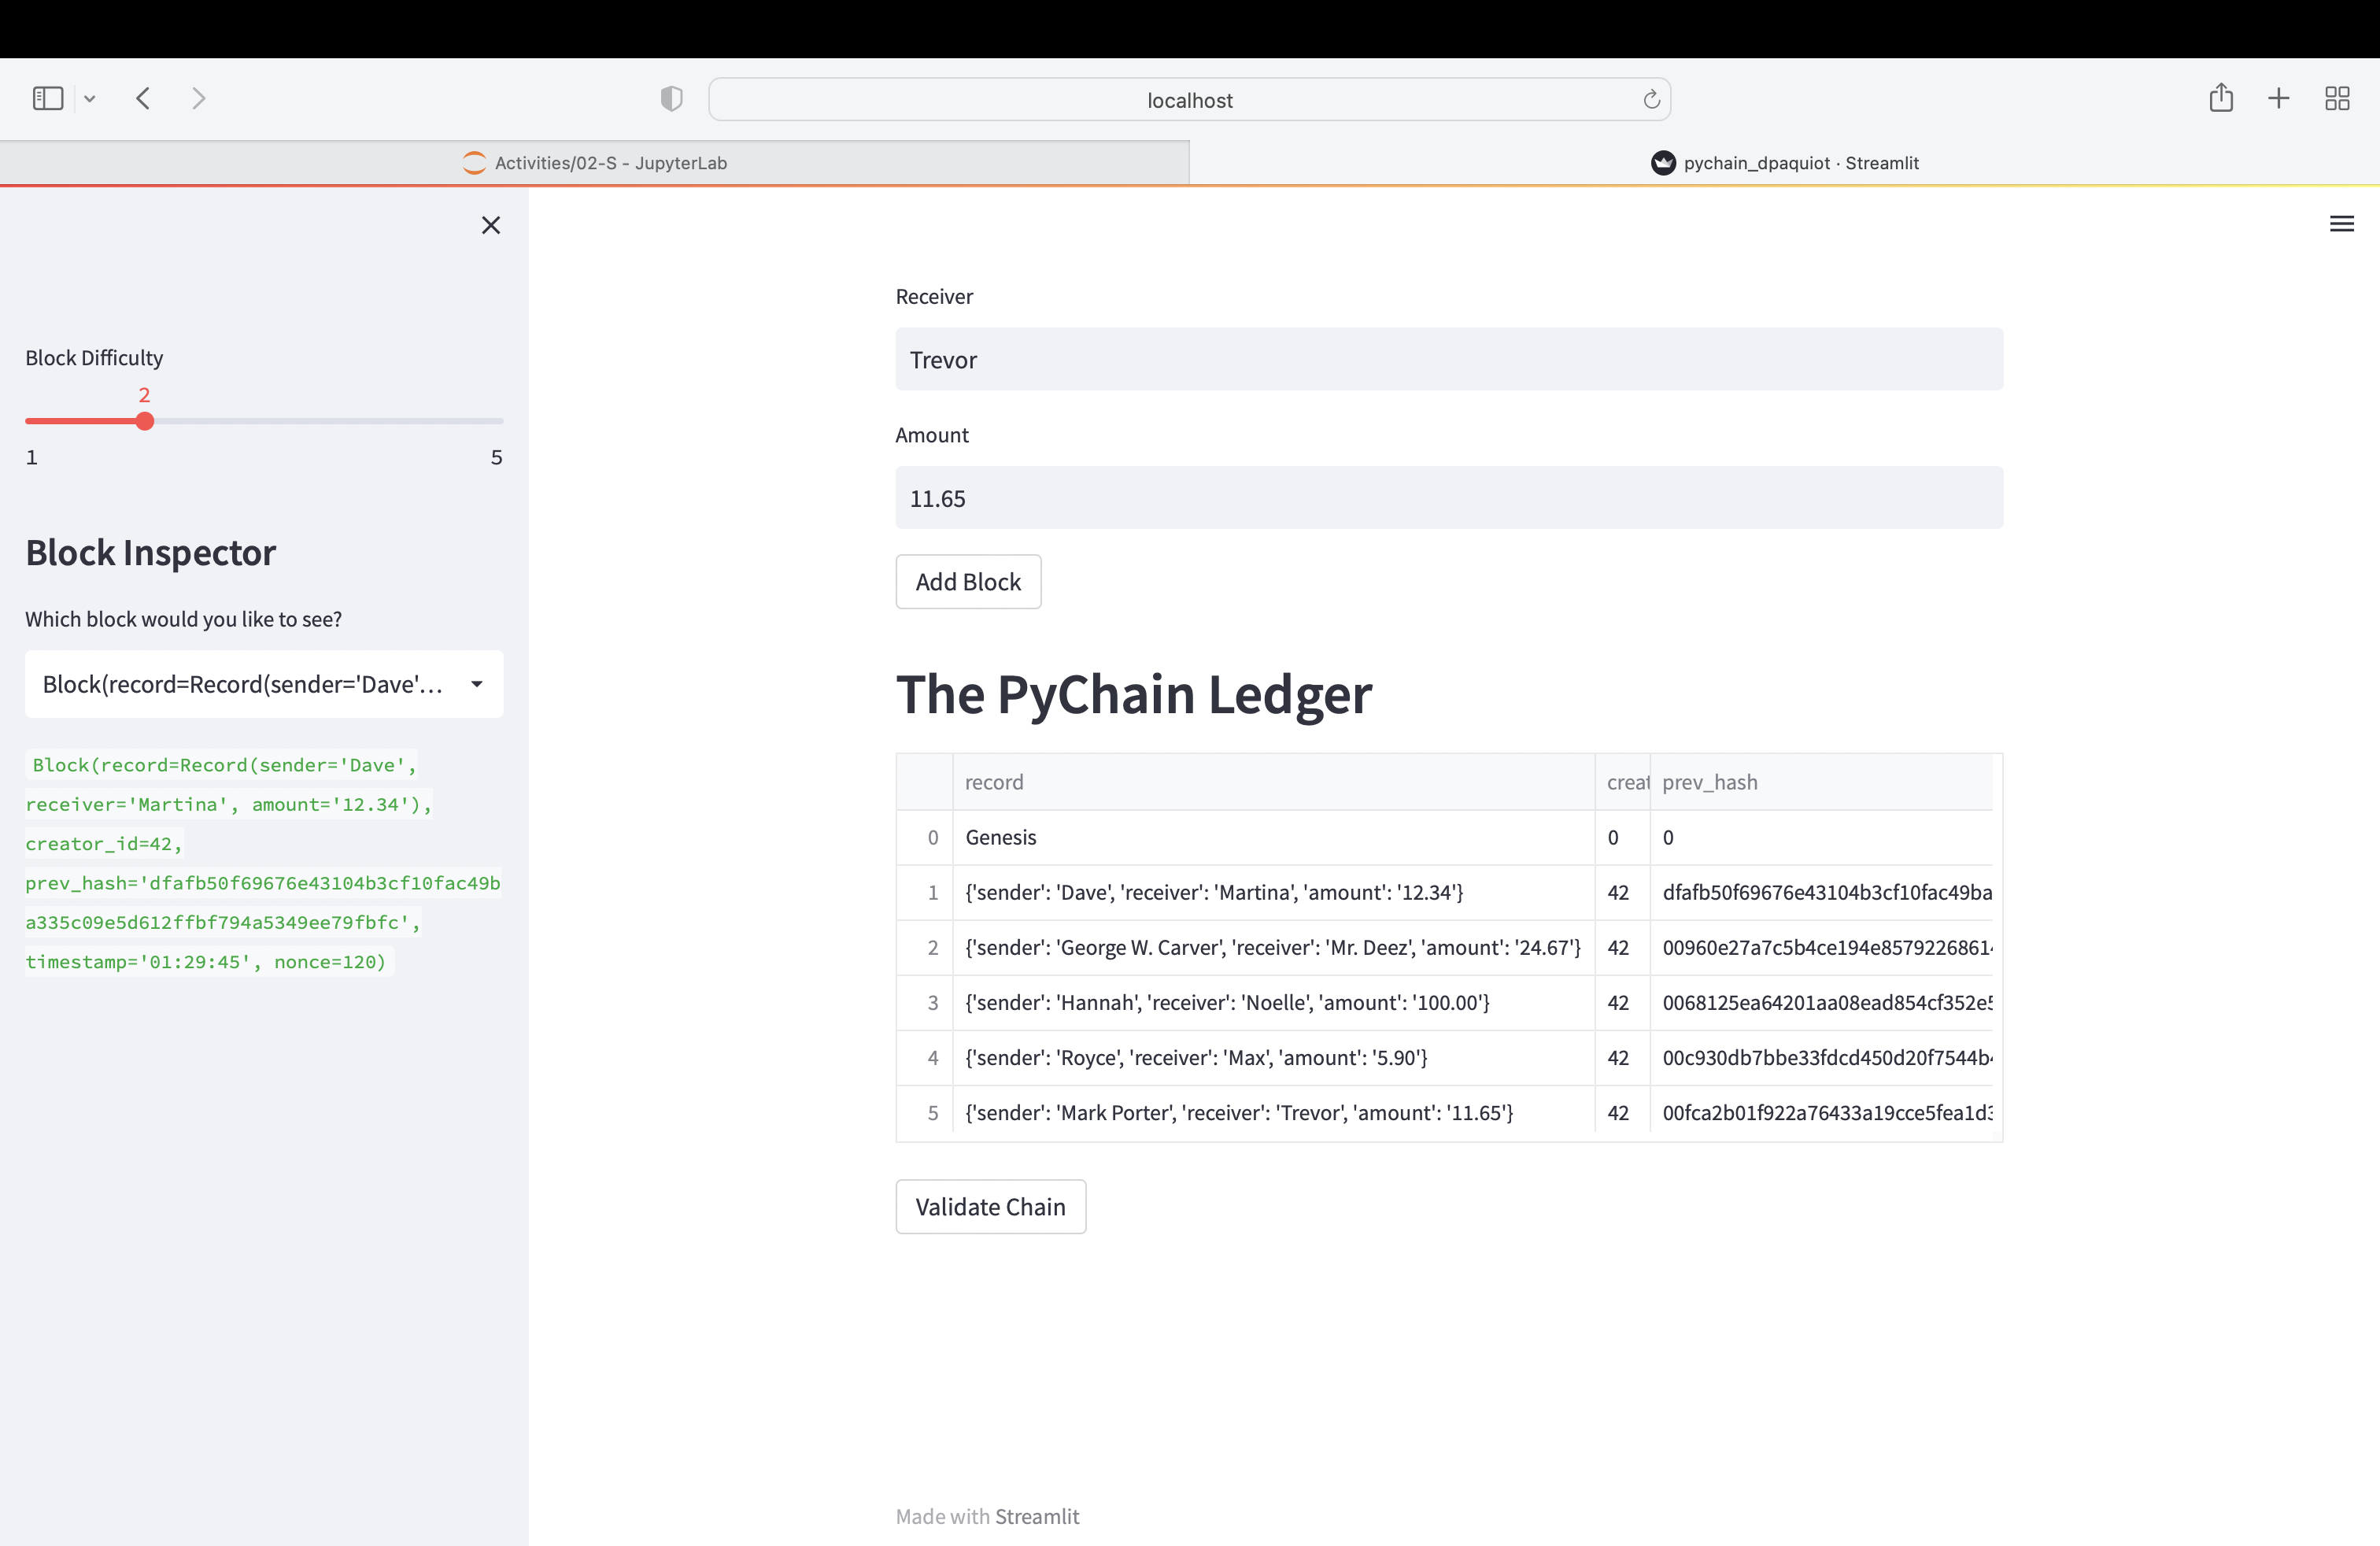Click the Receiver input field

pos(1449,359)
